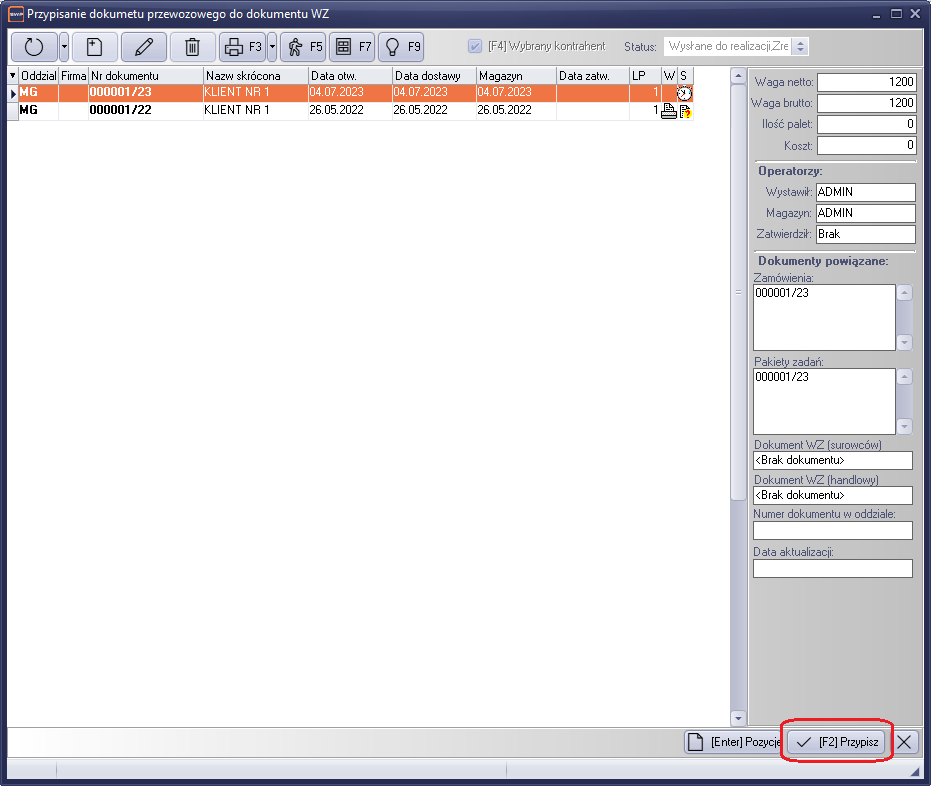Click the clock status icon in first row
Image resolution: width=931 pixels, height=786 pixels.
pyautogui.click(x=684, y=93)
